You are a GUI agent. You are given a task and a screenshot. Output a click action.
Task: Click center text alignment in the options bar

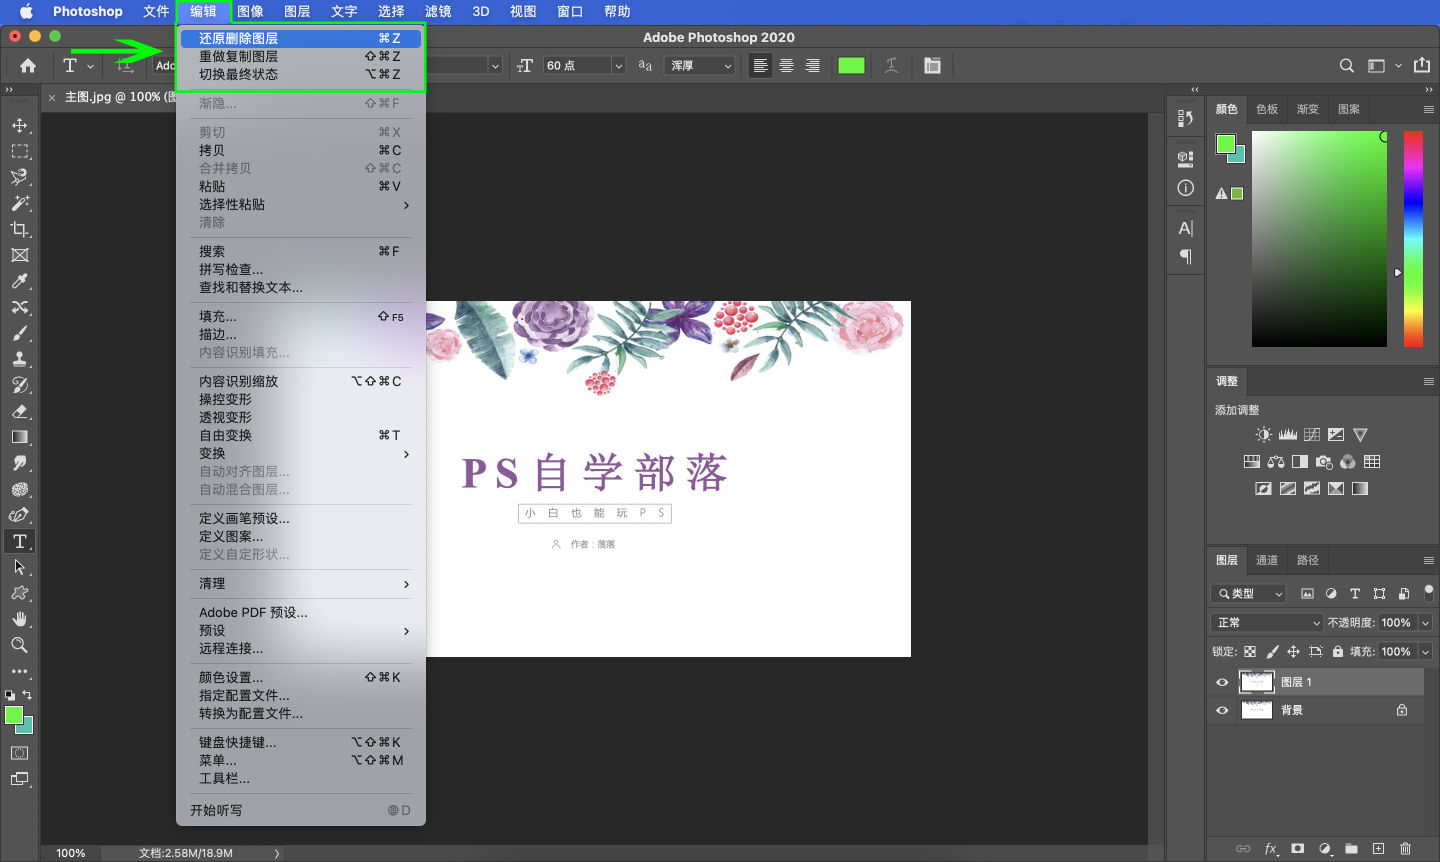pyautogui.click(x=786, y=65)
